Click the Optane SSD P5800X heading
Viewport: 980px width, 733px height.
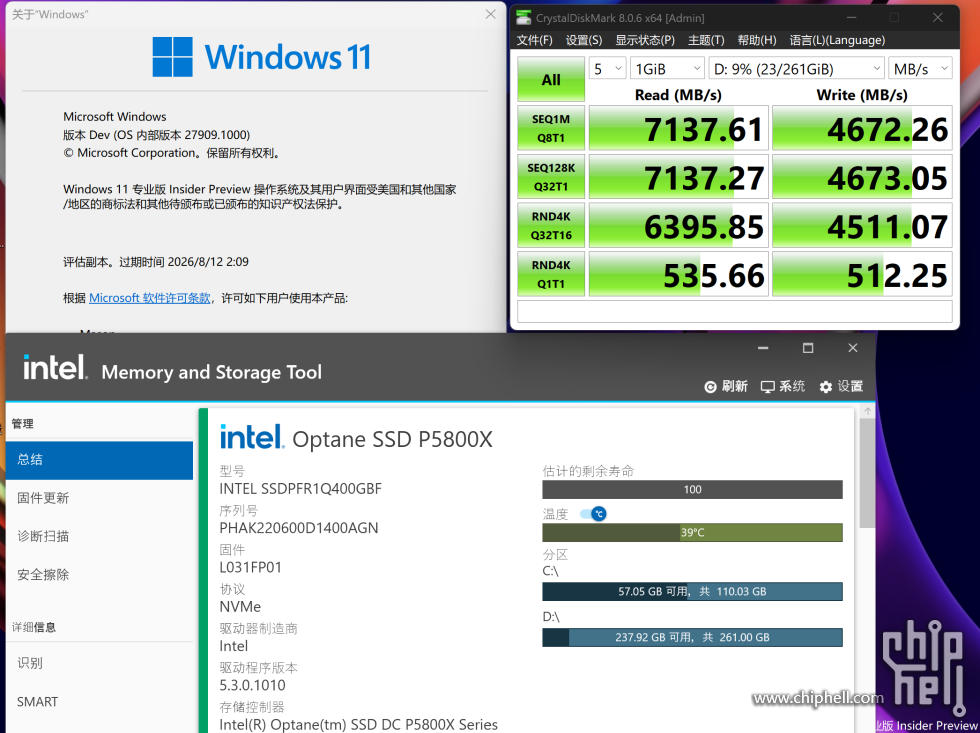tap(392, 439)
